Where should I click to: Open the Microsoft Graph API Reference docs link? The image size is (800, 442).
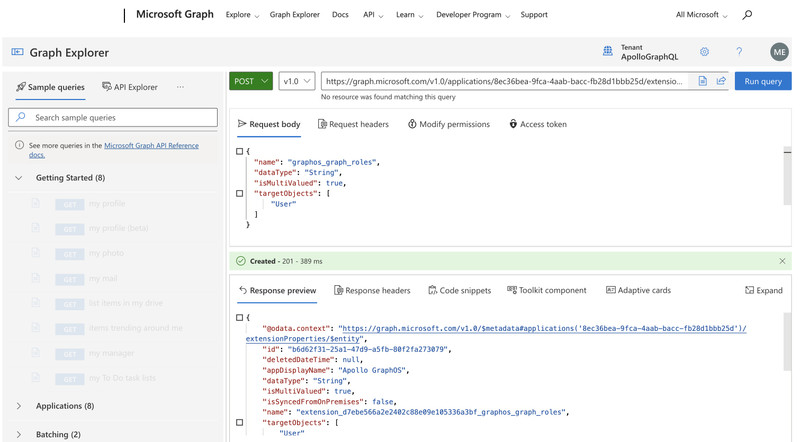tap(151, 145)
